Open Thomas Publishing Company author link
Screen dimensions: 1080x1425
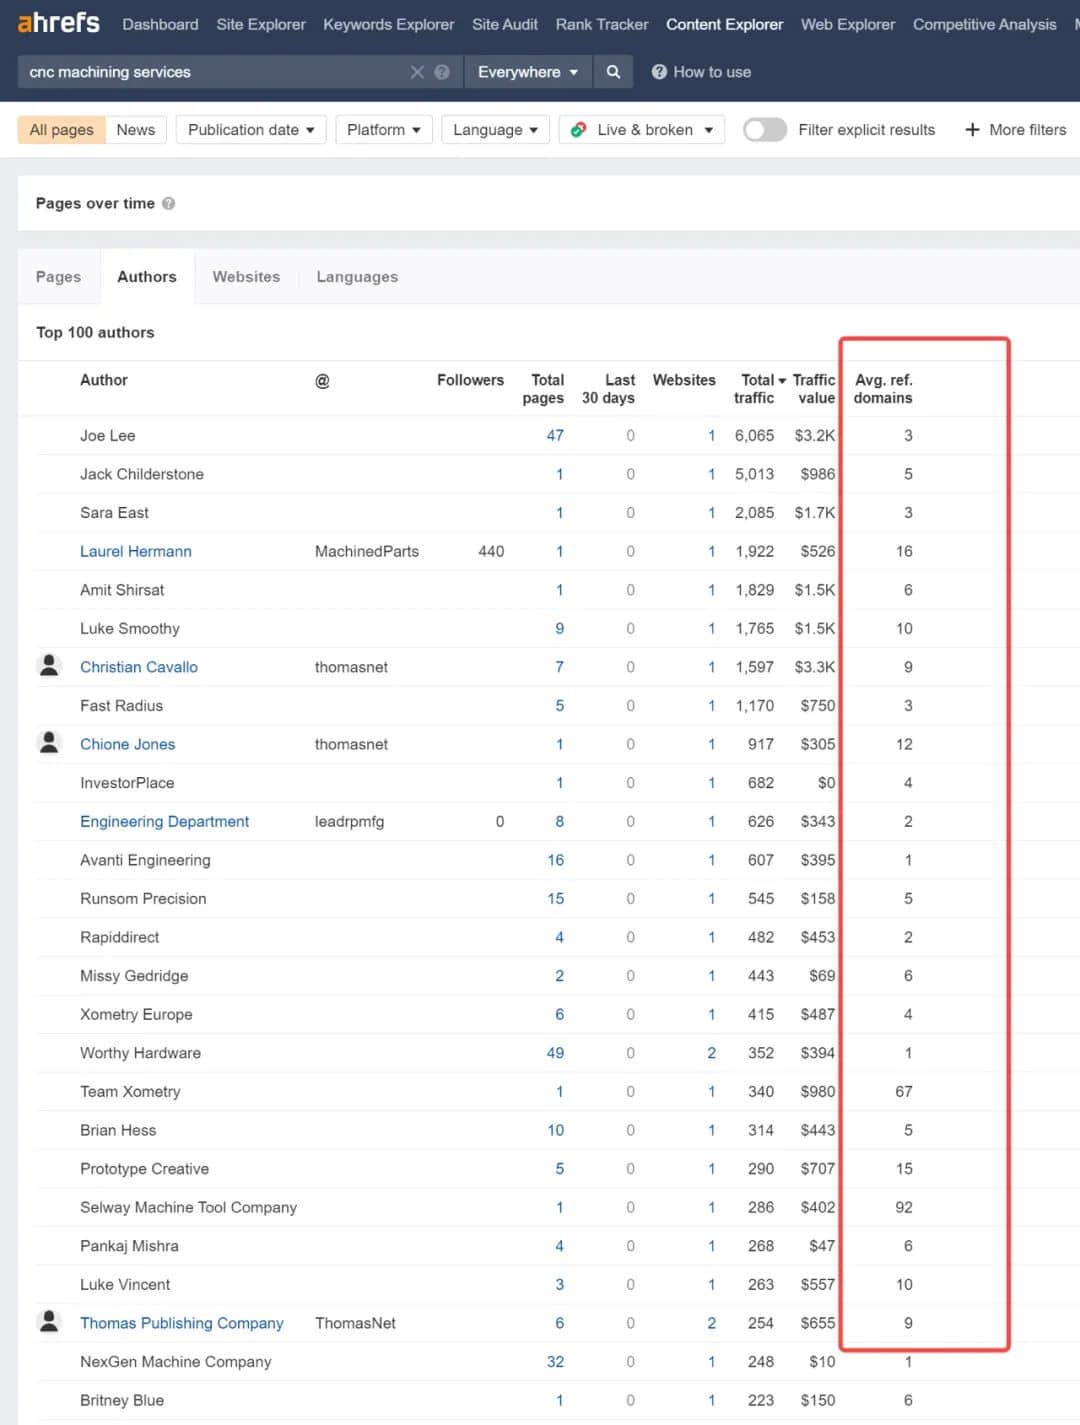tap(182, 1323)
